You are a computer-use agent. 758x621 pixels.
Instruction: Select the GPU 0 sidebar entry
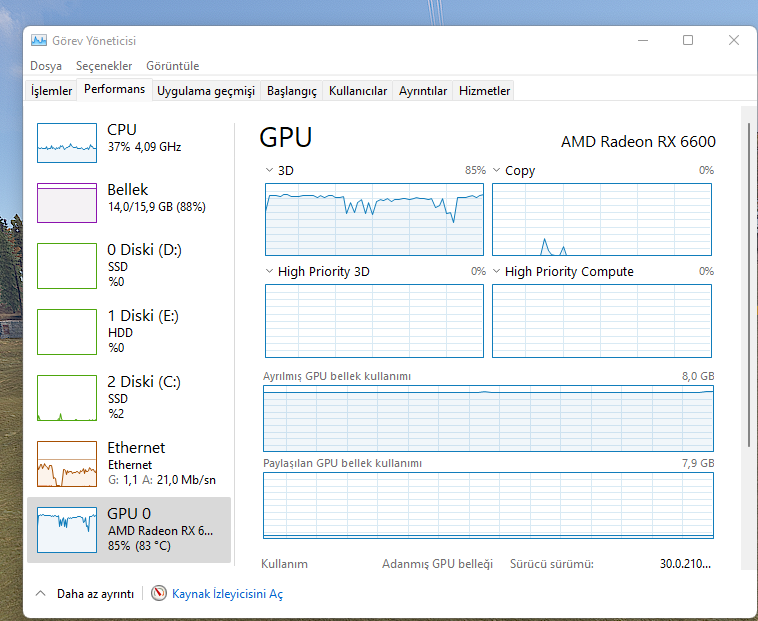tap(129, 530)
